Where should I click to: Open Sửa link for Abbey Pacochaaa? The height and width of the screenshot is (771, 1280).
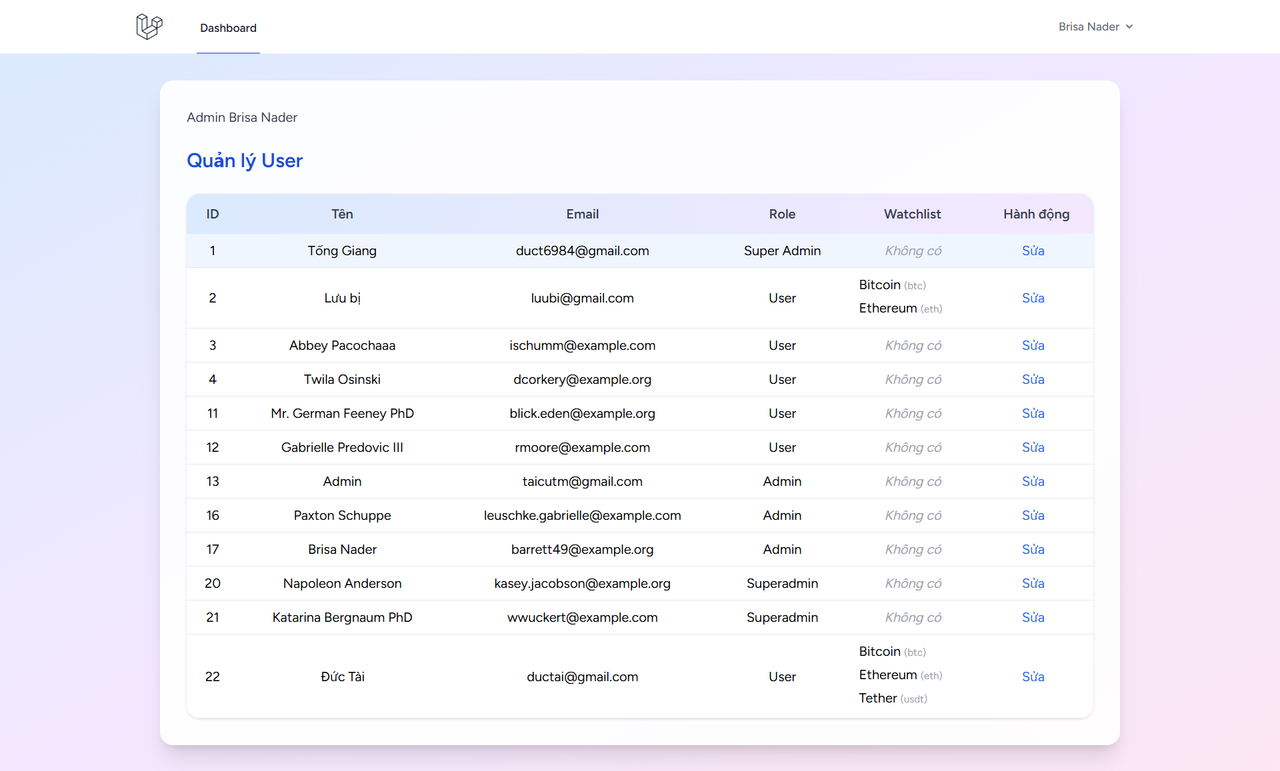click(x=1033, y=345)
